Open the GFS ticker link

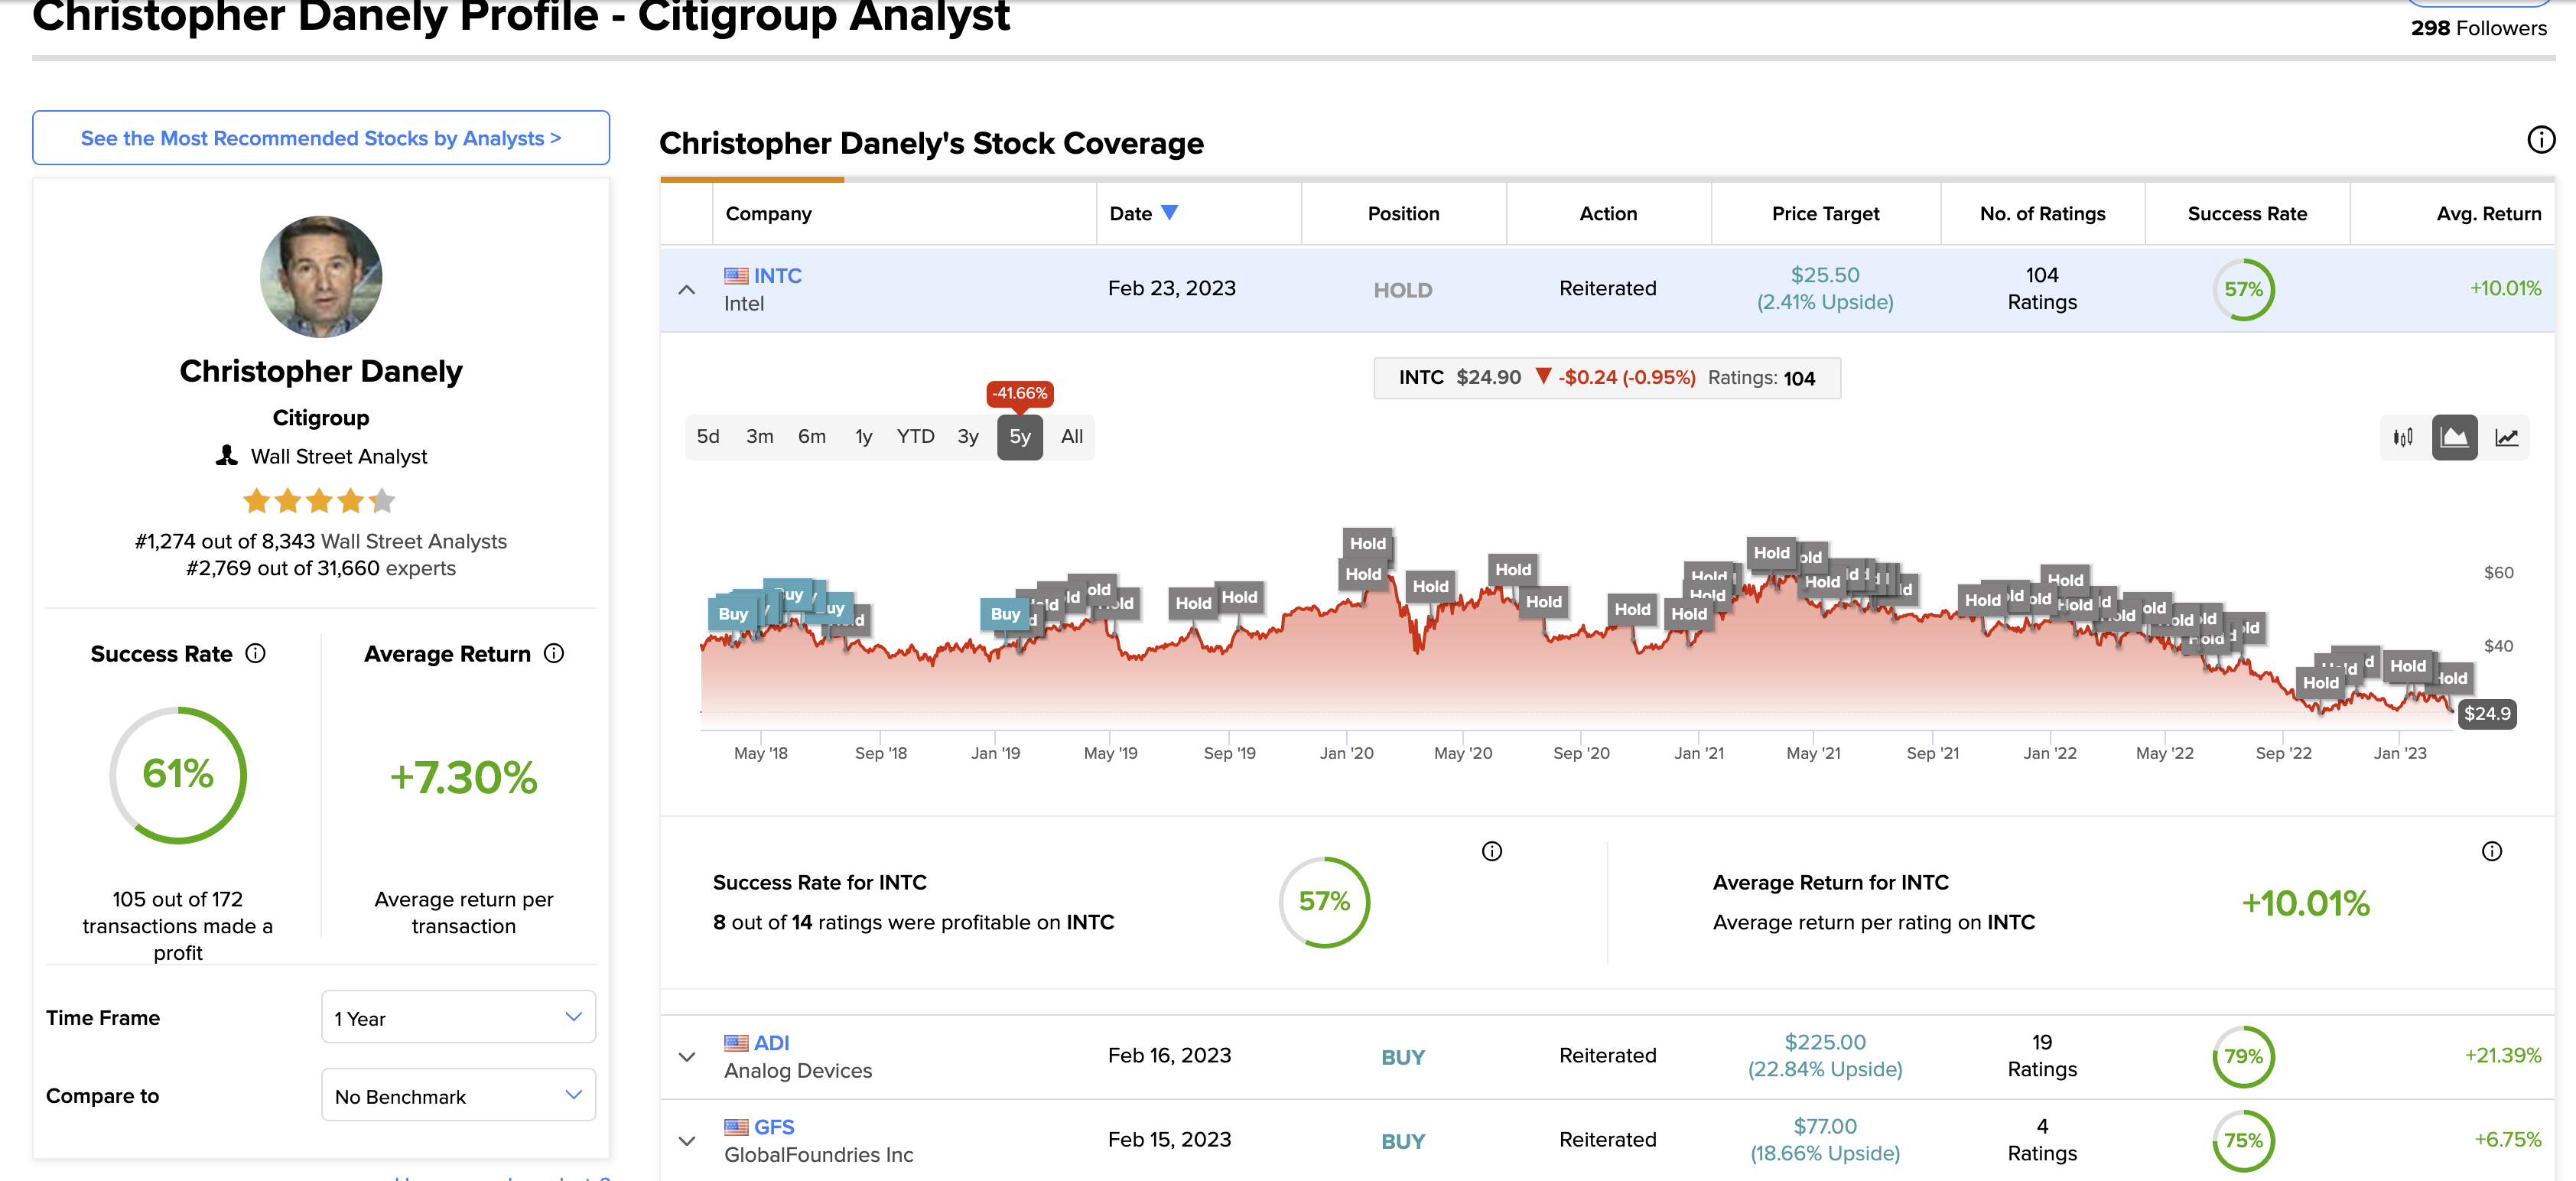773,1127
